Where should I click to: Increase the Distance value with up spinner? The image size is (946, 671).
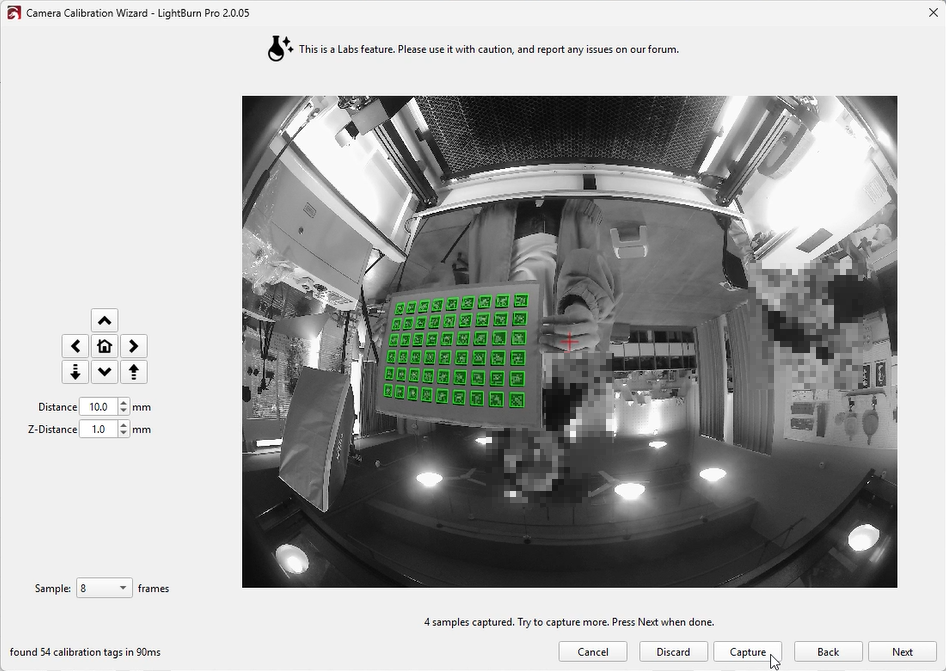[124, 403]
